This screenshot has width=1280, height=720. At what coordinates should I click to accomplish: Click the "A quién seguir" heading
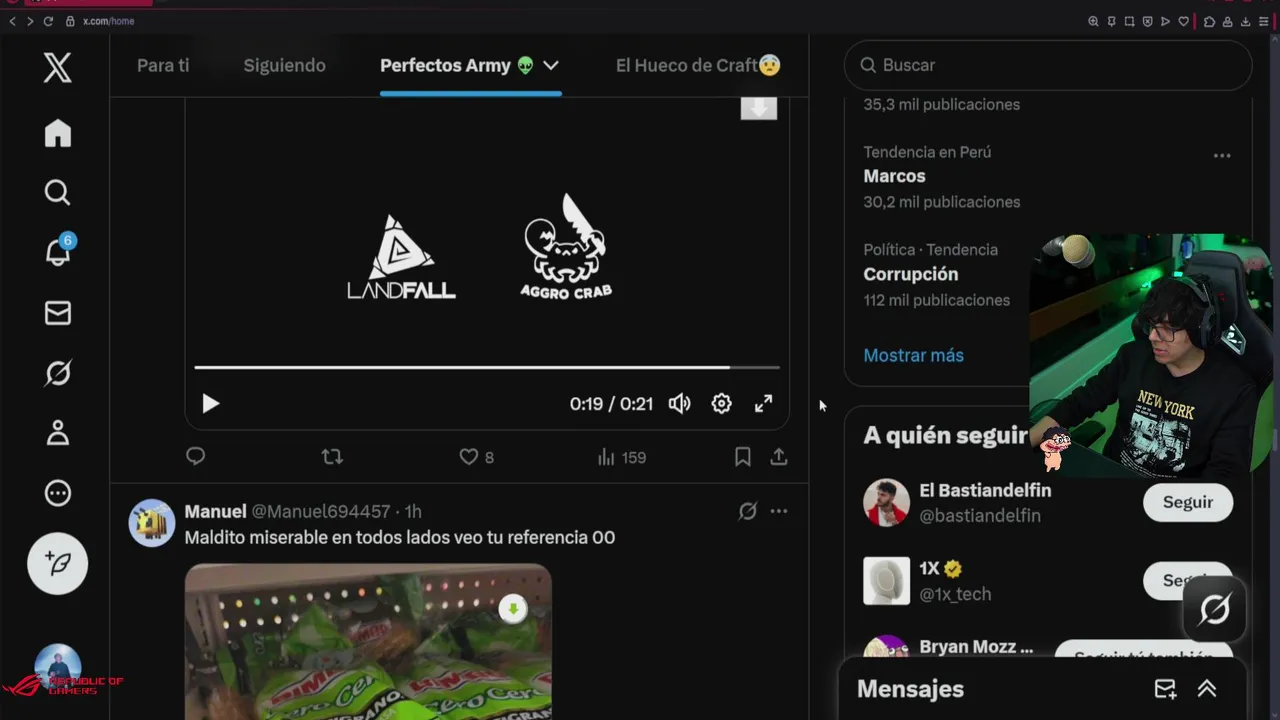pos(946,435)
